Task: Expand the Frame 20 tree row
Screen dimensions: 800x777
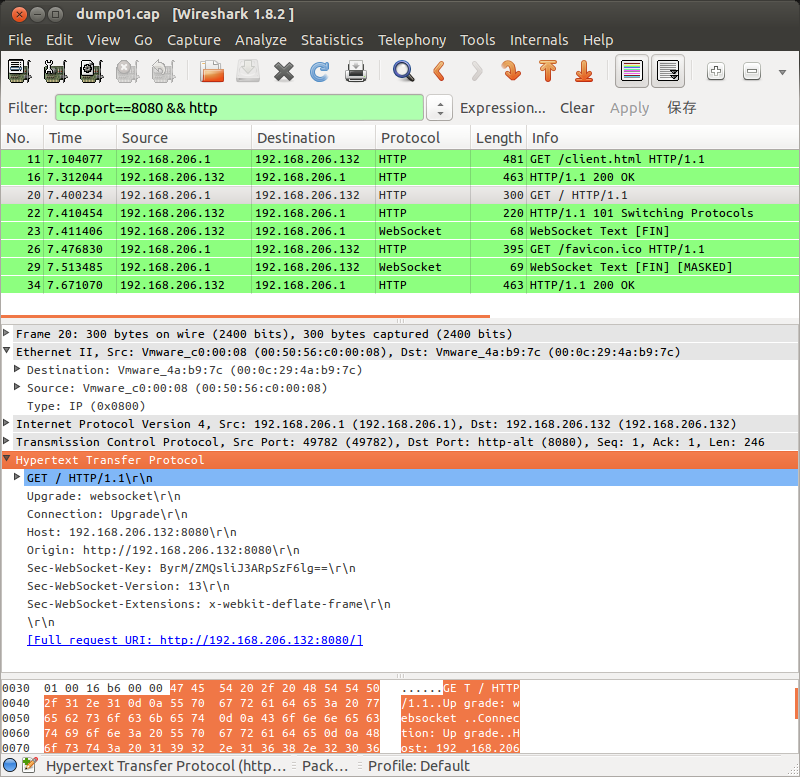Action: coord(7,333)
